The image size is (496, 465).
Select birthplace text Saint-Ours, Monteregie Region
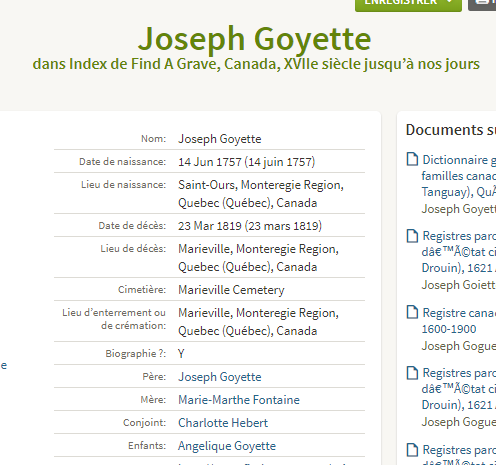pos(261,185)
